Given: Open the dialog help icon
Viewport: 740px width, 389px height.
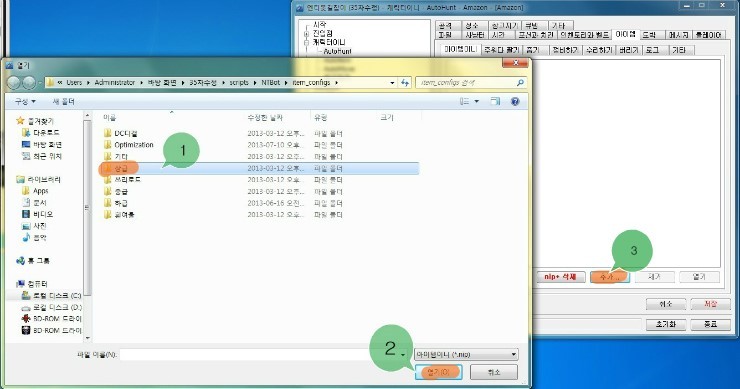Looking at the screenshot, I should pyautogui.click(x=515, y=101).
